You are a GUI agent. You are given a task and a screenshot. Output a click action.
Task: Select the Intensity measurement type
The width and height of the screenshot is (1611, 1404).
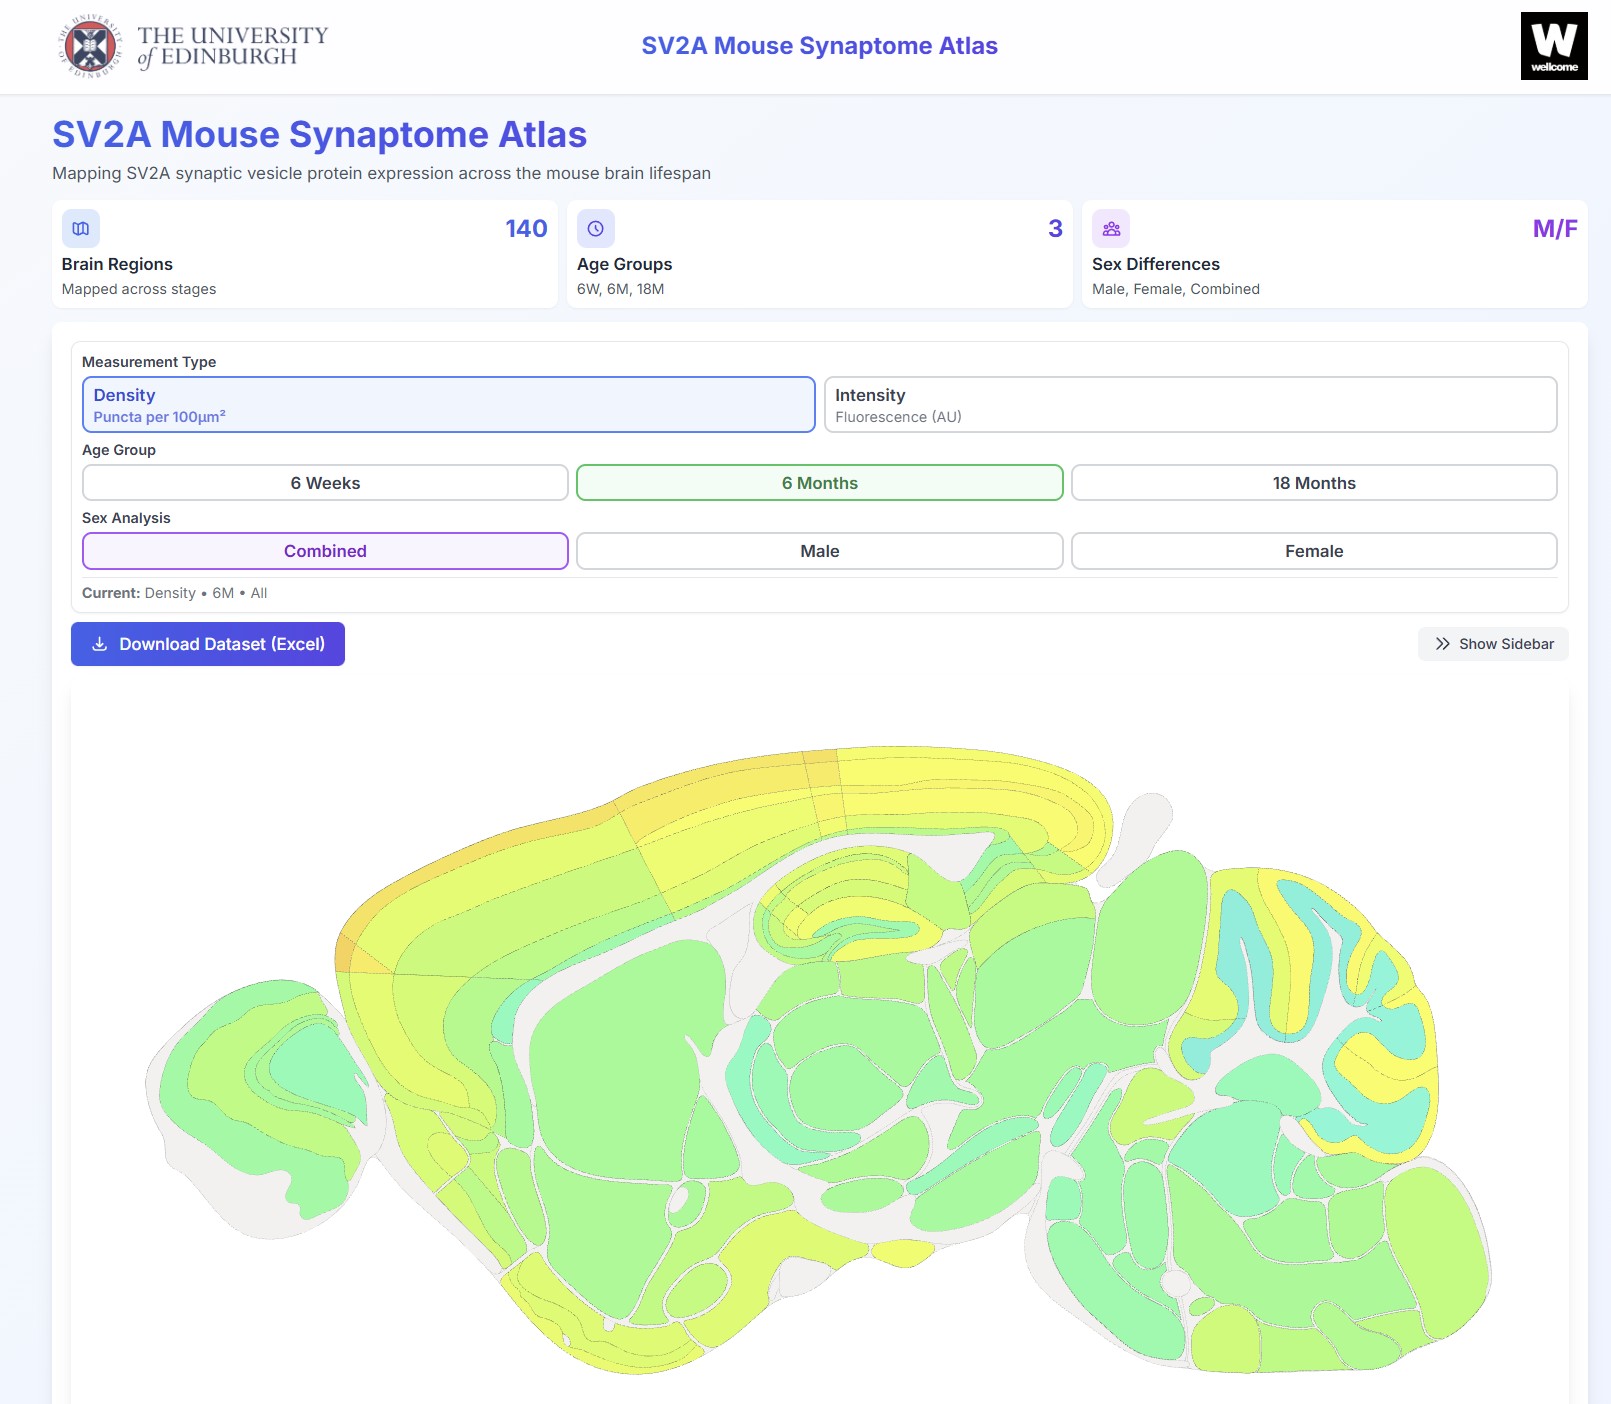pyautogui.click(x=1189, y=404)
